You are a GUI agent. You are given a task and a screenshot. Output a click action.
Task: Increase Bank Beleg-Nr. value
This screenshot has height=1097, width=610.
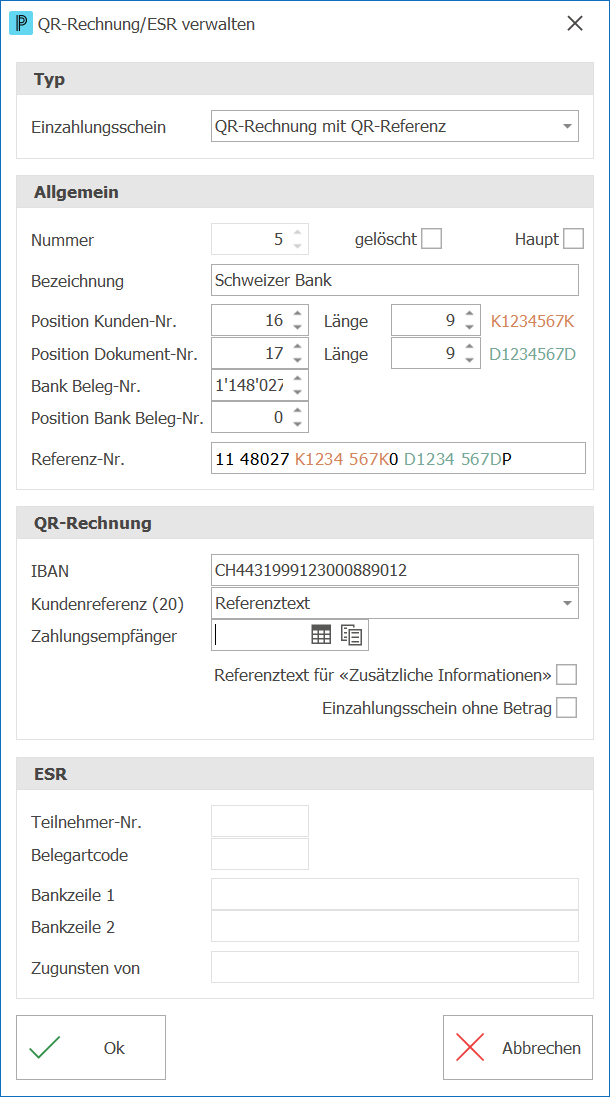click(297, 378)
